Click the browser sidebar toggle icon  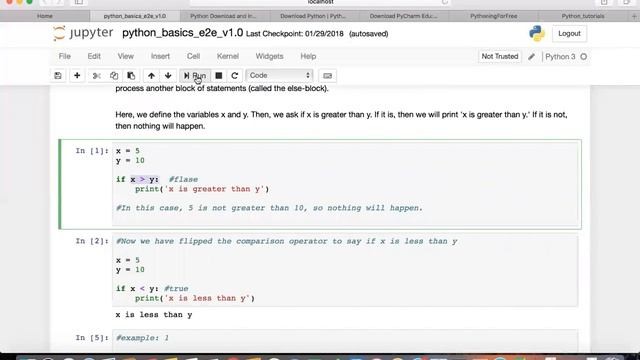tap(79, 2)
